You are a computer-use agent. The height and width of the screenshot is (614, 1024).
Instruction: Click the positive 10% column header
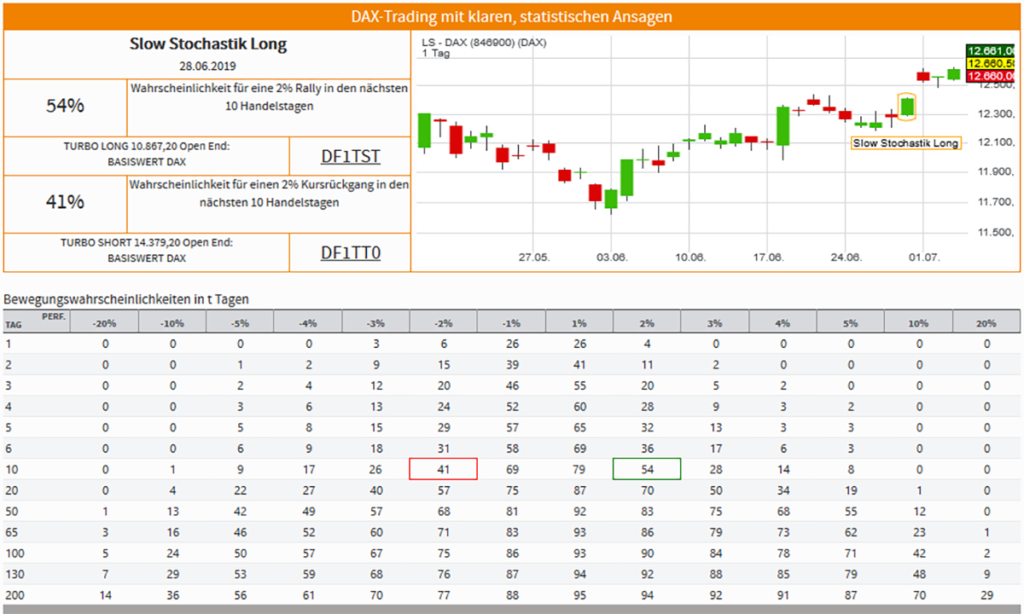918,323
